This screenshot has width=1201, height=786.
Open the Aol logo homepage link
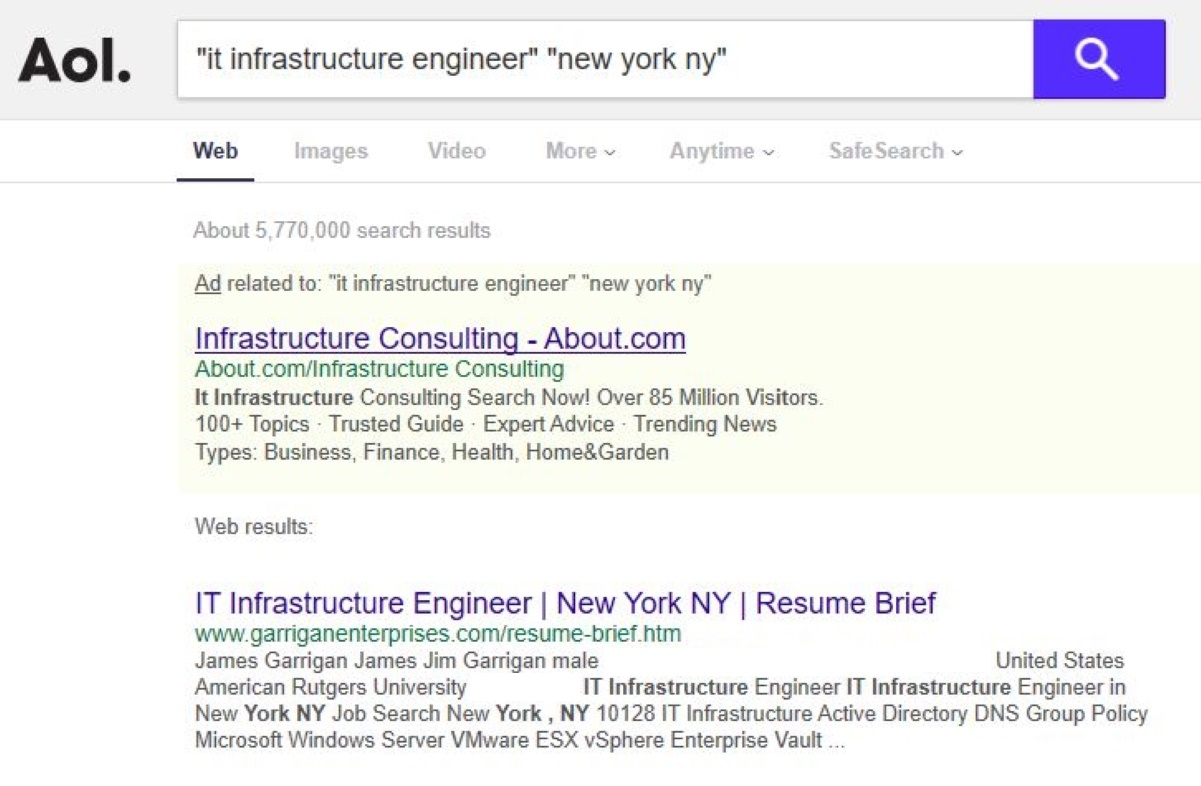(75, 60)
